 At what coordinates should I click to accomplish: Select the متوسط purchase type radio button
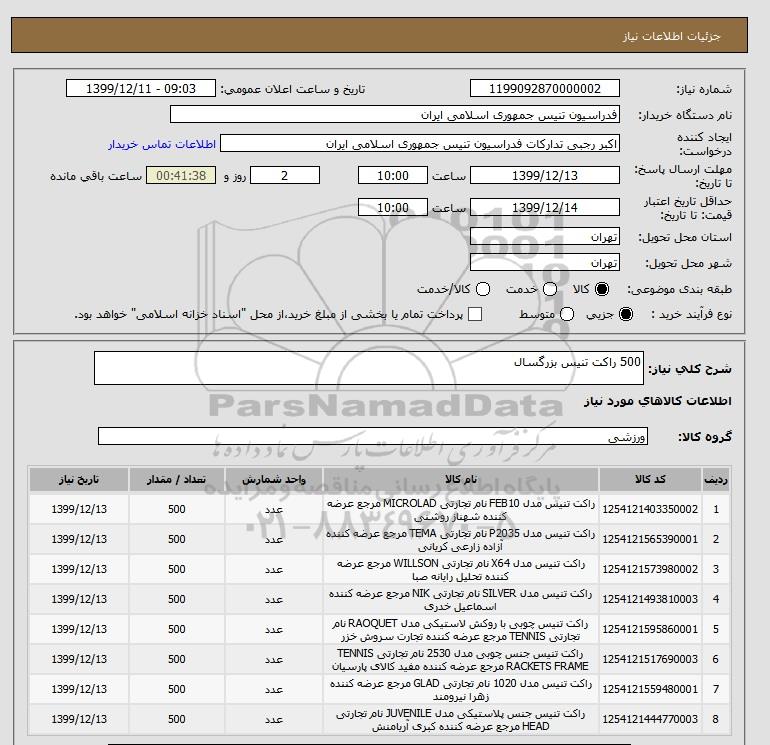click(567, 314)
